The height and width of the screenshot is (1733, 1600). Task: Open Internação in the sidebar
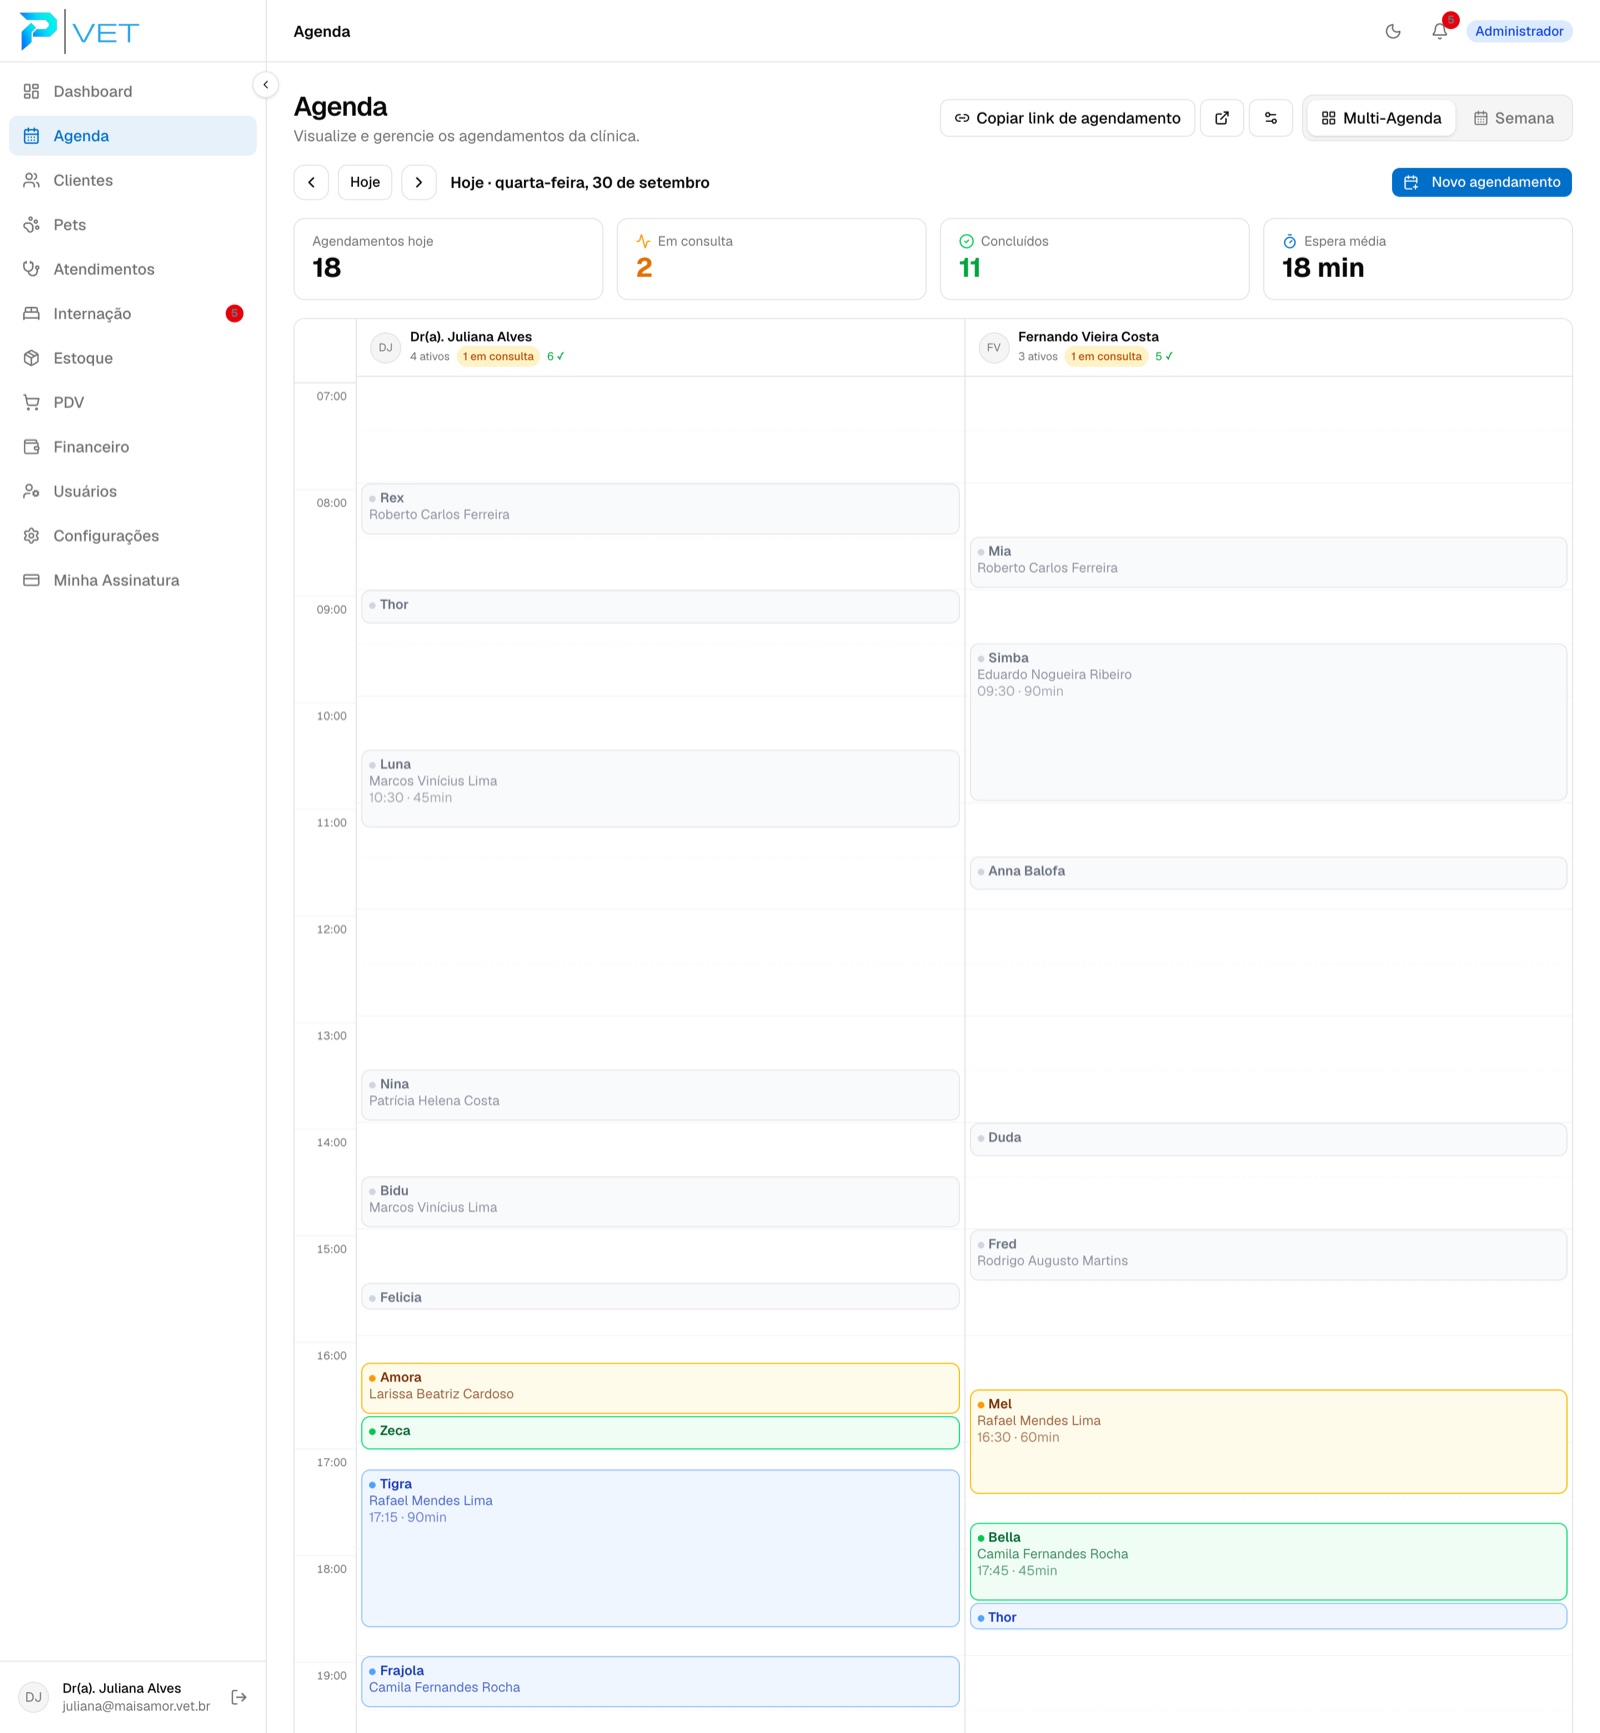click(133, 314)
